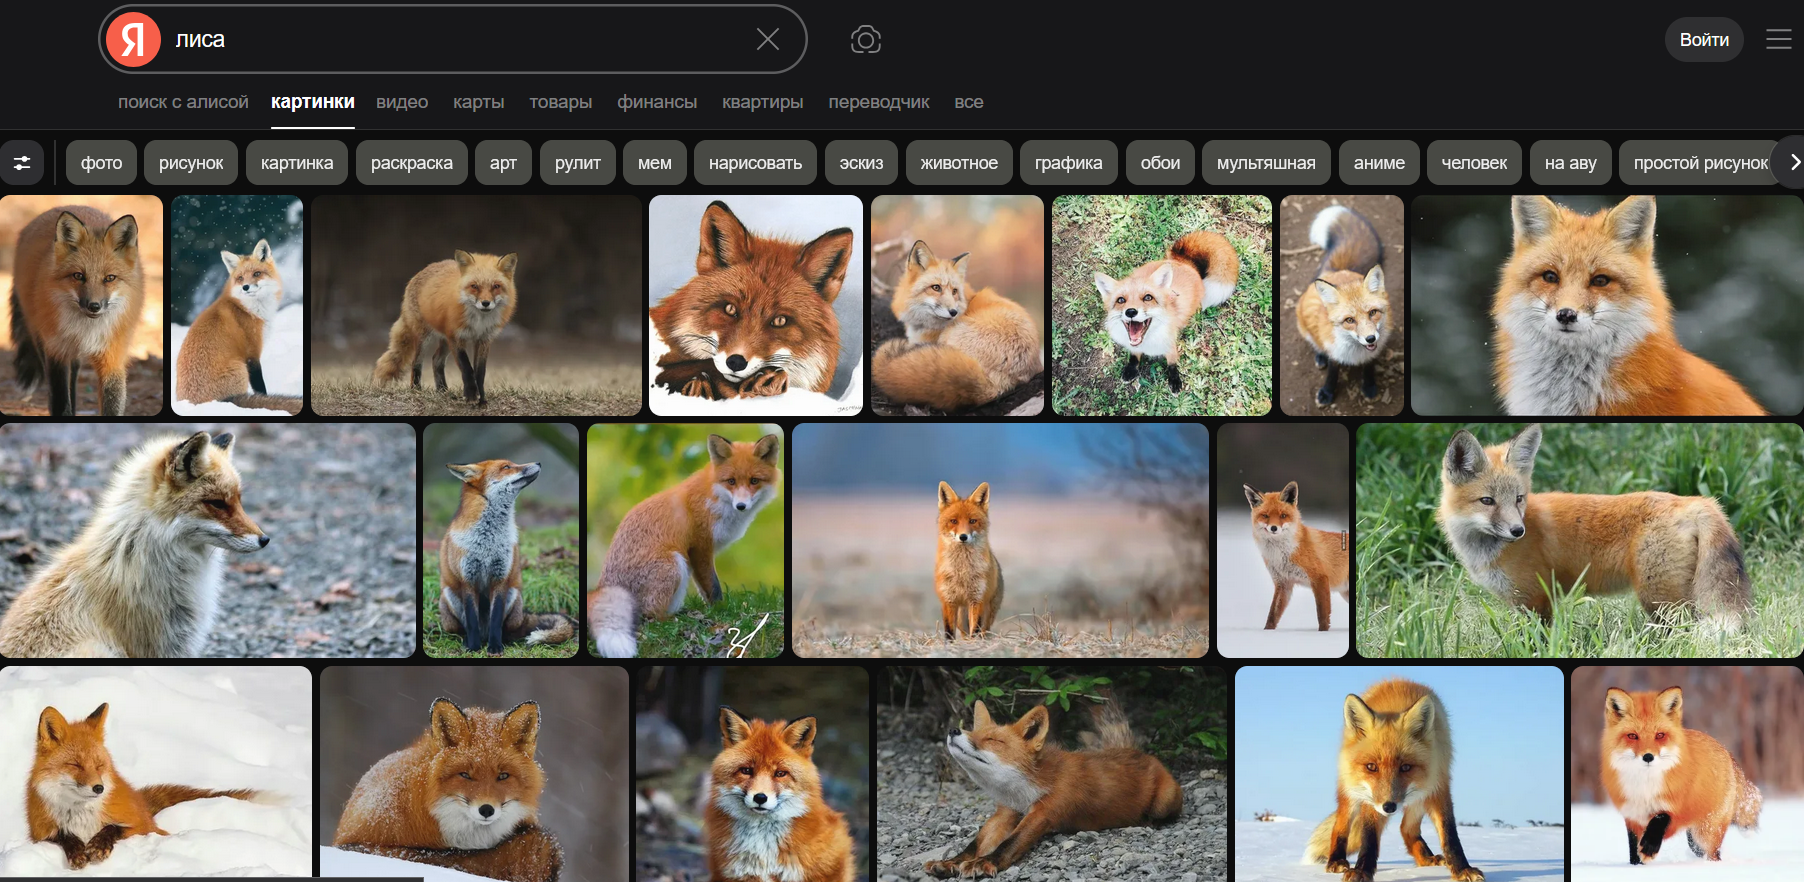Open fox standing in blurred field photo
The height and width of the screenshot is (882, 1804).
click(x=1000, y=540)
